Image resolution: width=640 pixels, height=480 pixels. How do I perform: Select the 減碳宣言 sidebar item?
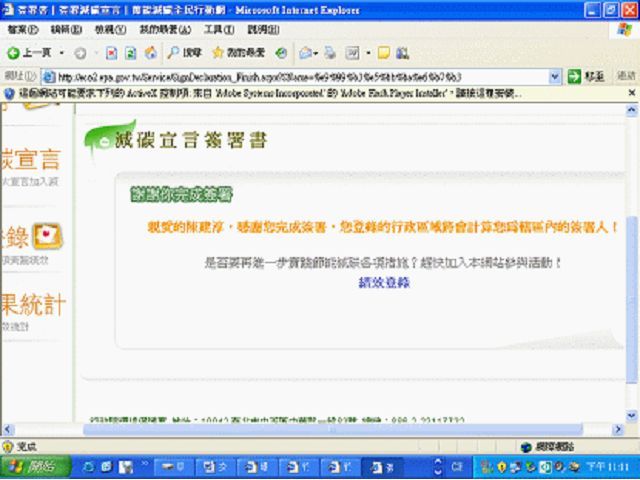pyautogui.click(x=32, y=160)
